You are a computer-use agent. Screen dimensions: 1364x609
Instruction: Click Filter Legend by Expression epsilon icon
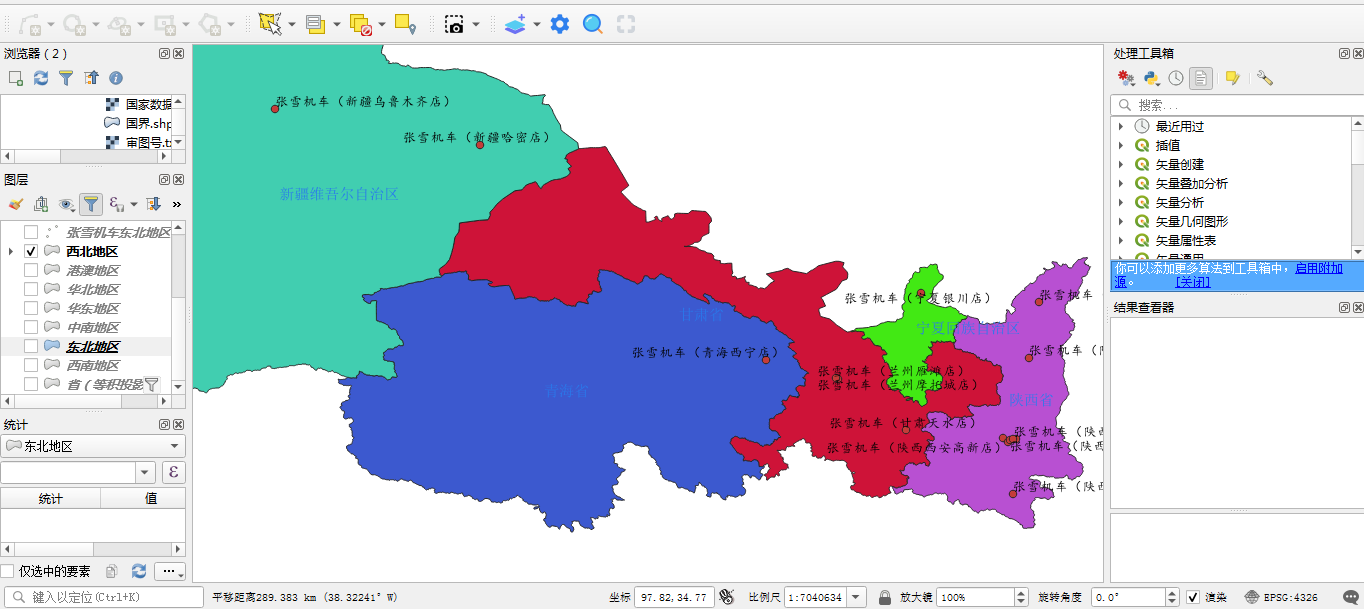(x=116, y=204)
